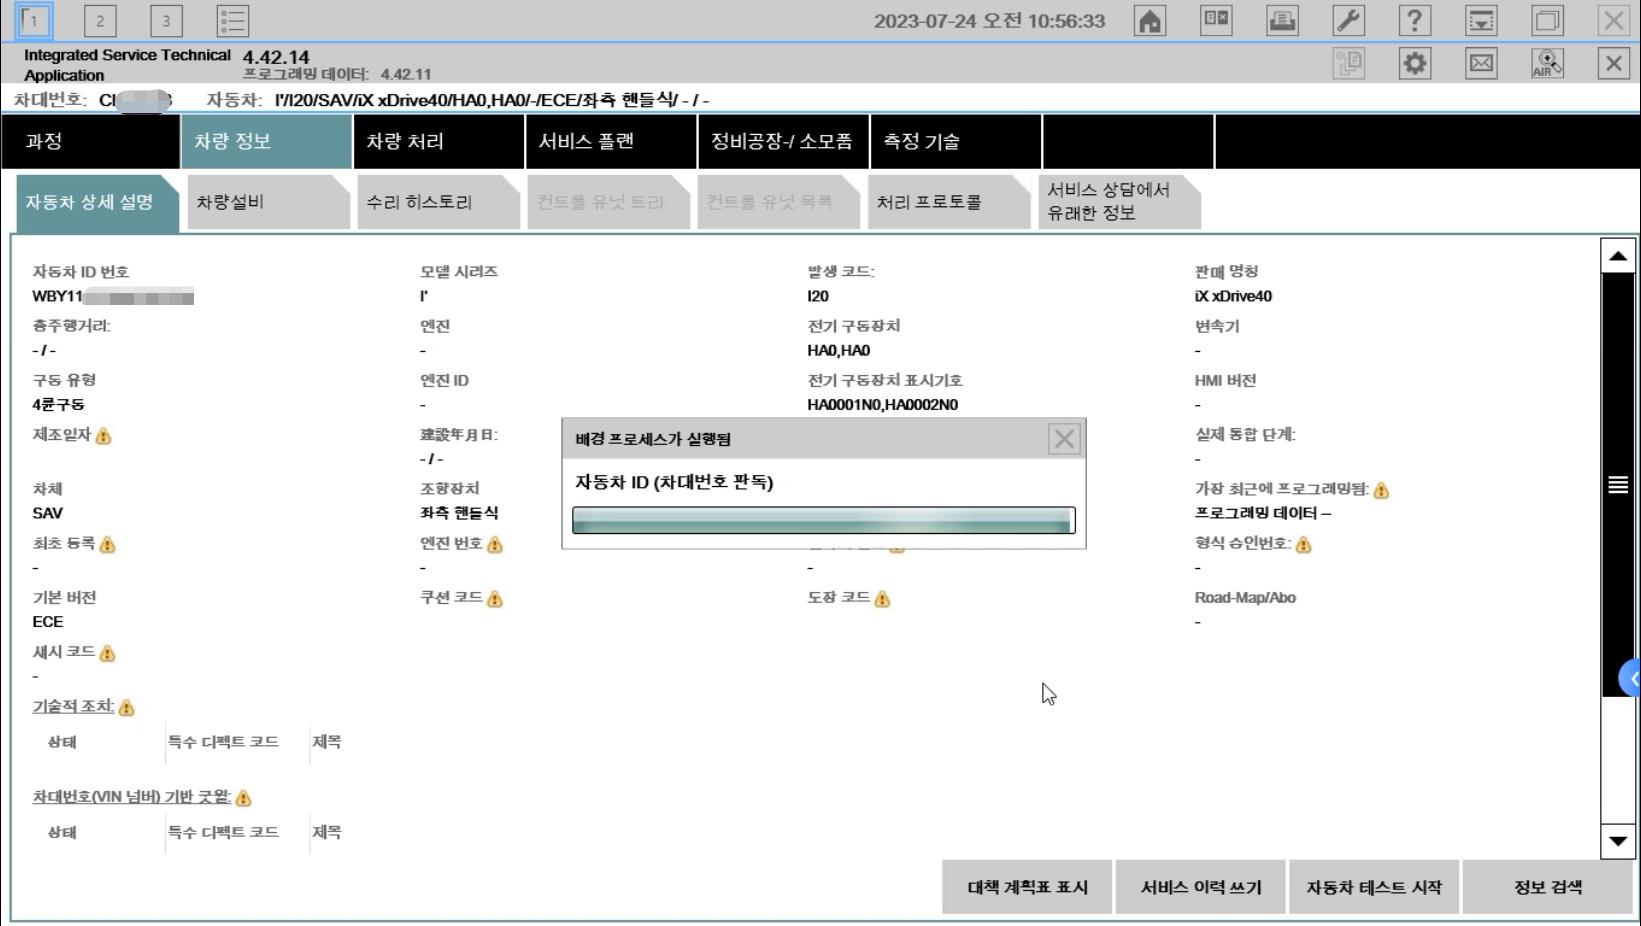Image resolution: width=1641 pixels, height=926 pixels.
Task: Close the vehicle session with lower X
Action: tap(1613, 64)
